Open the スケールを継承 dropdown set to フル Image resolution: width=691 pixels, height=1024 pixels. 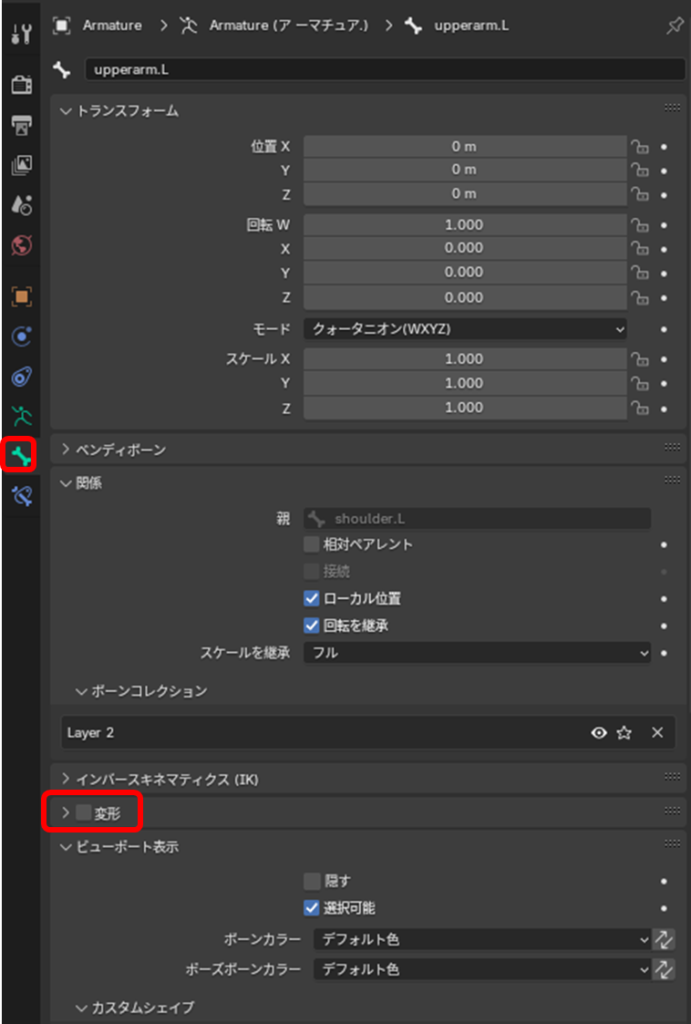click(x=477, y=653)
